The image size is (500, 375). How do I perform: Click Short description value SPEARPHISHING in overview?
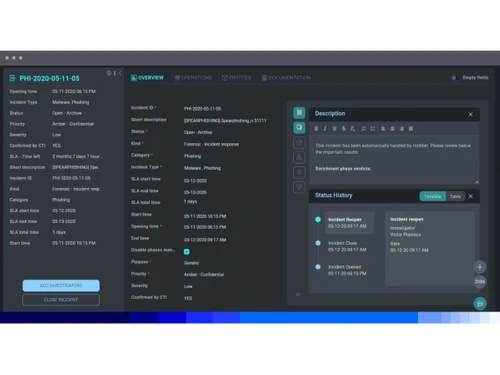225,121
